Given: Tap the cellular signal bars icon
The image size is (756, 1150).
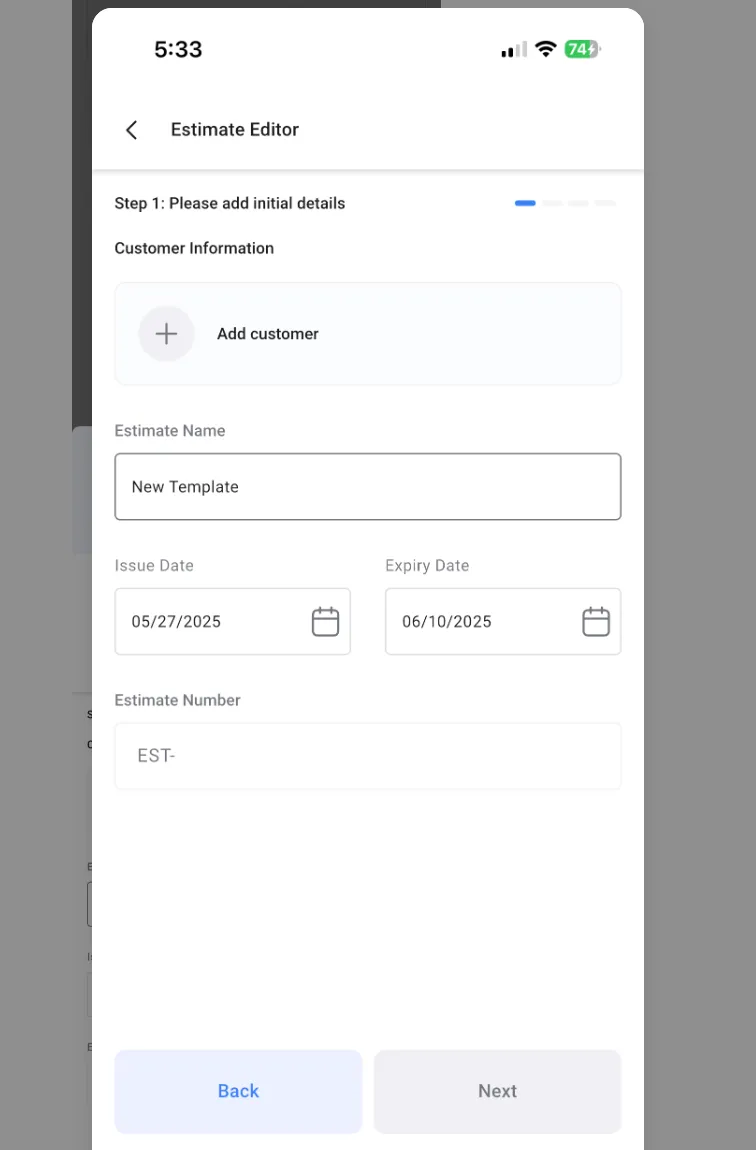Looking at the screenshot, I should (x=514, y=50).
